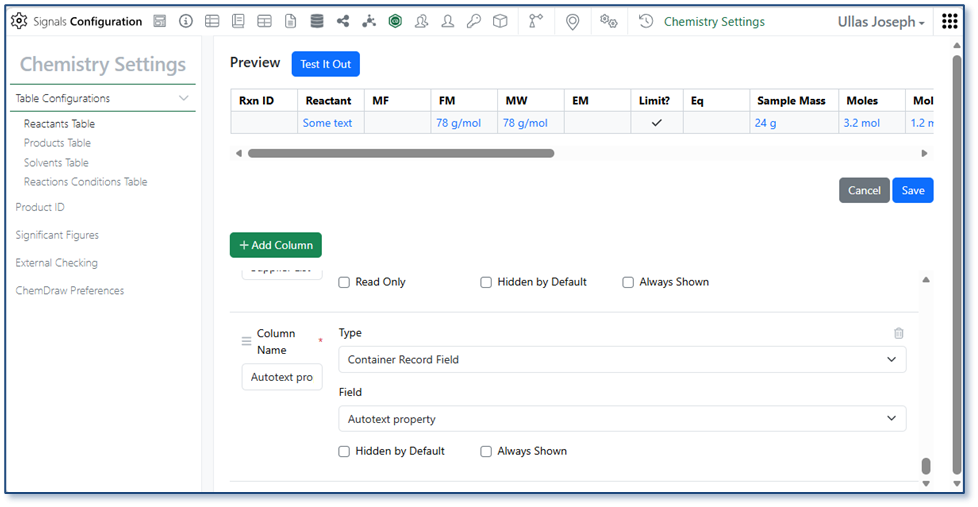The width and height of the screenshot is (978, 507).
Task: Open the grid table icon in toolbar
Action: (x=264, y=21)
